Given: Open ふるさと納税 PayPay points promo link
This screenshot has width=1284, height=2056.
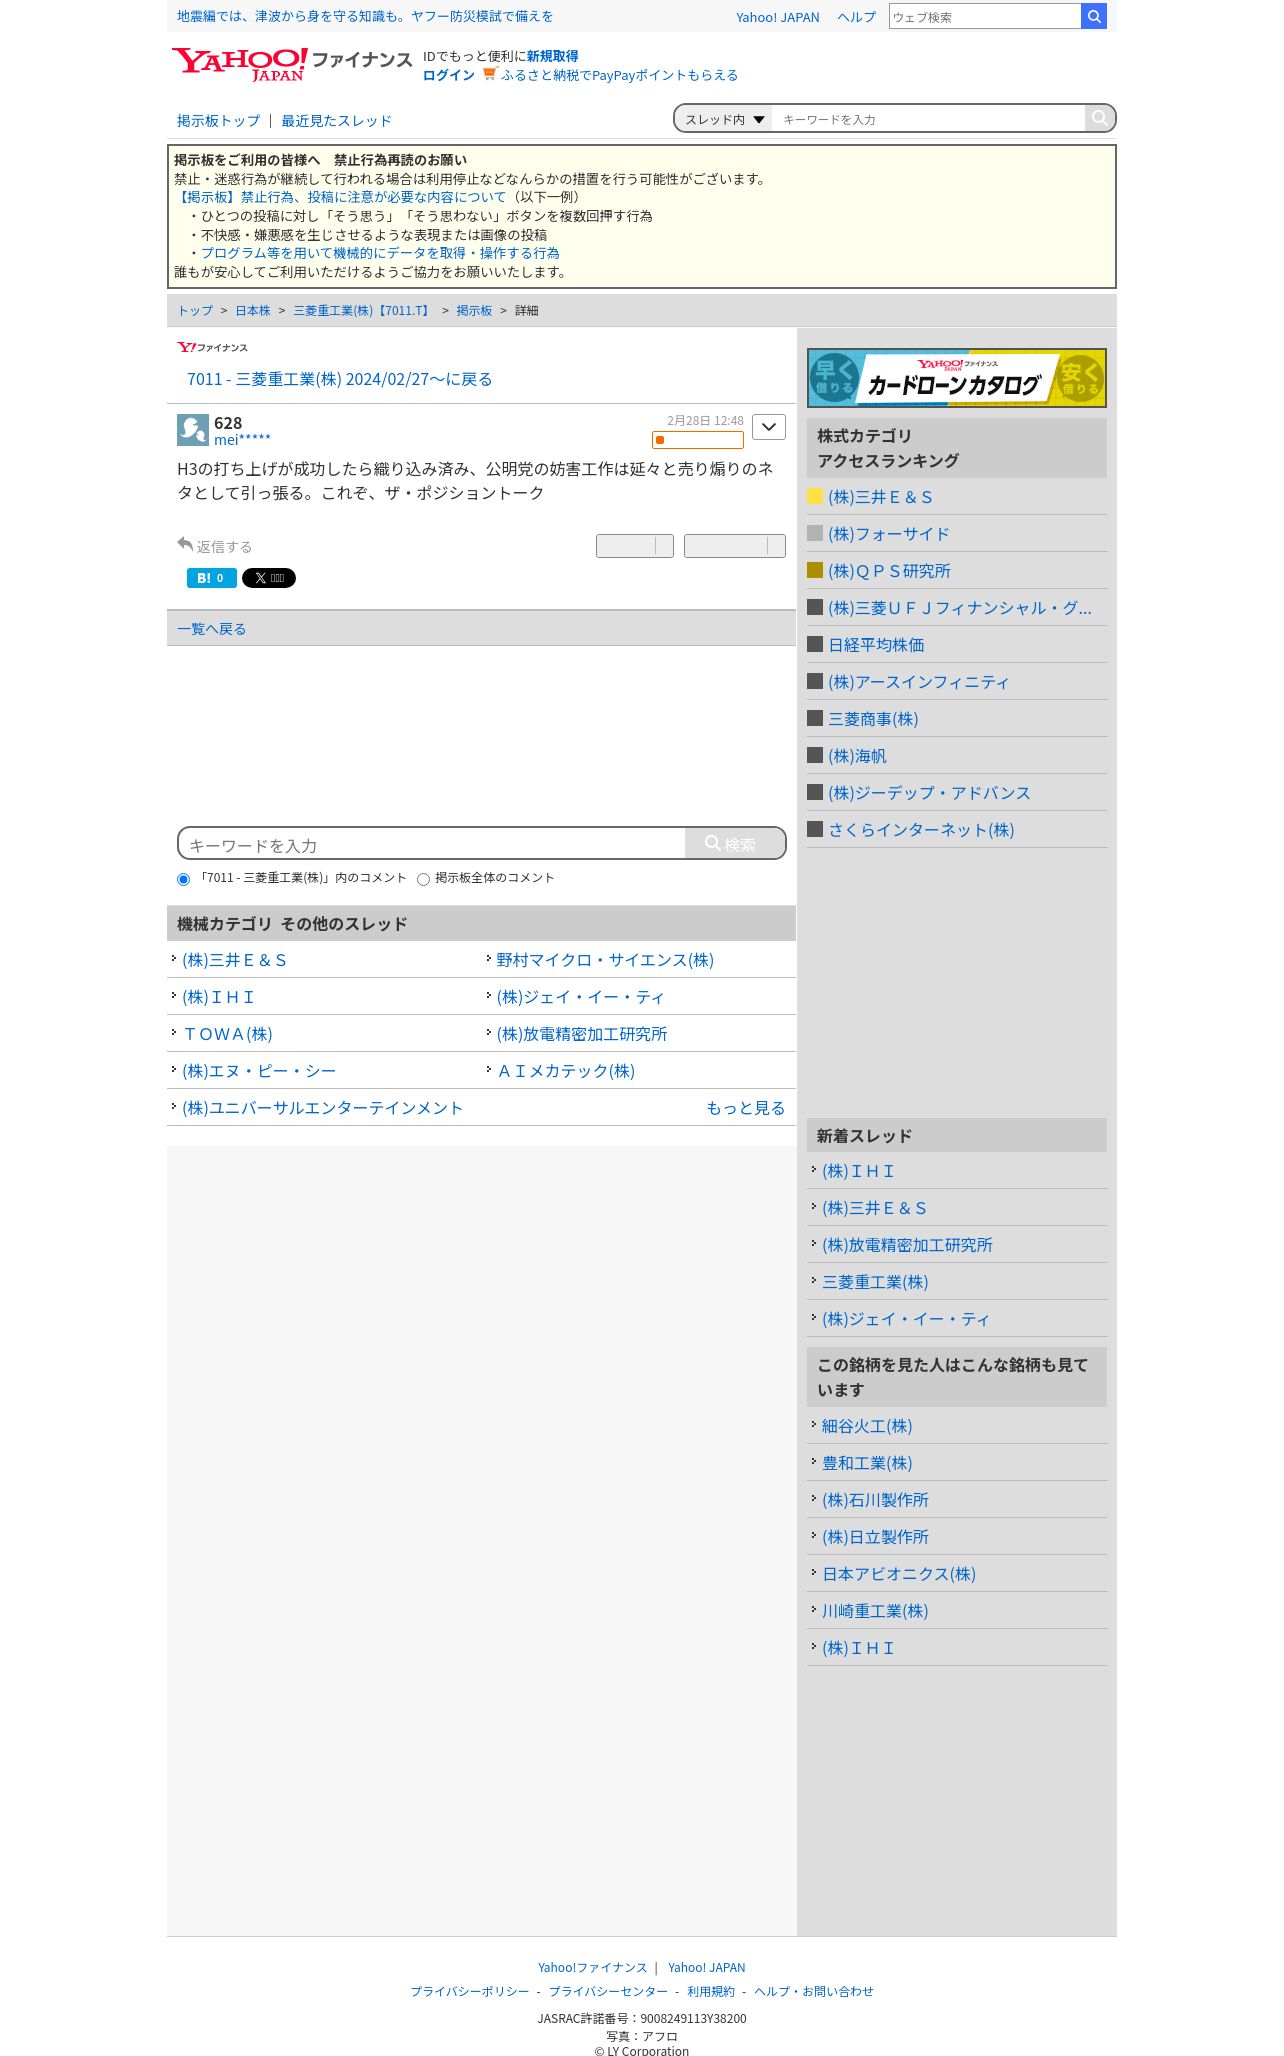Looking at the screenshot, I should 619,75.
